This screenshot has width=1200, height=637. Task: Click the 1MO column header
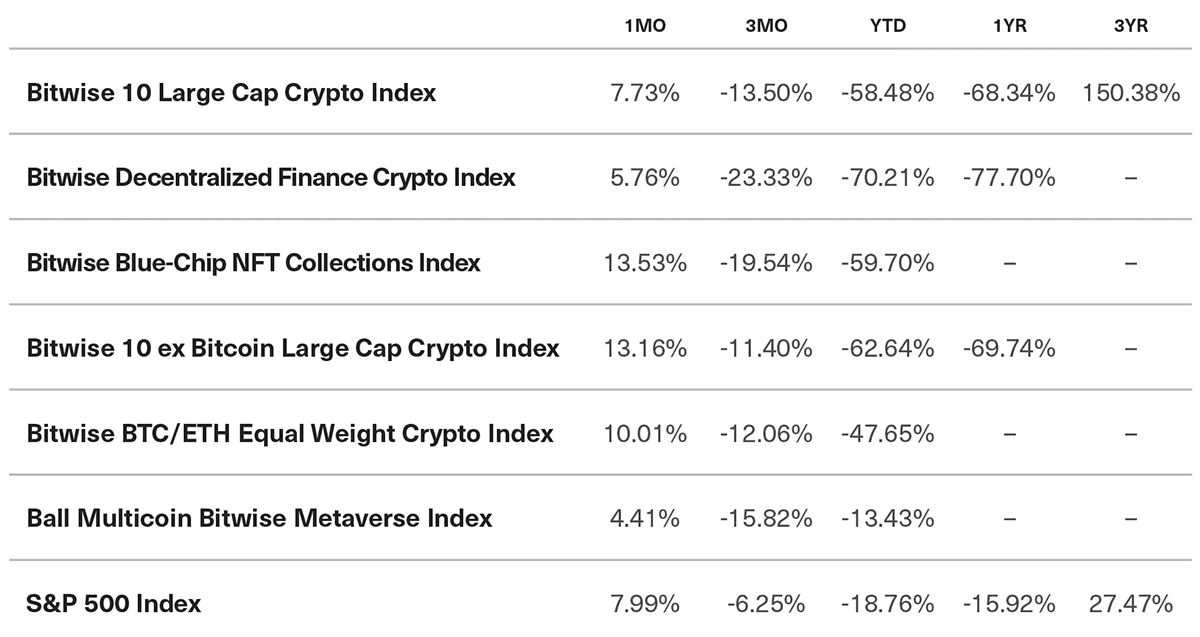click(x=645, y=26)
